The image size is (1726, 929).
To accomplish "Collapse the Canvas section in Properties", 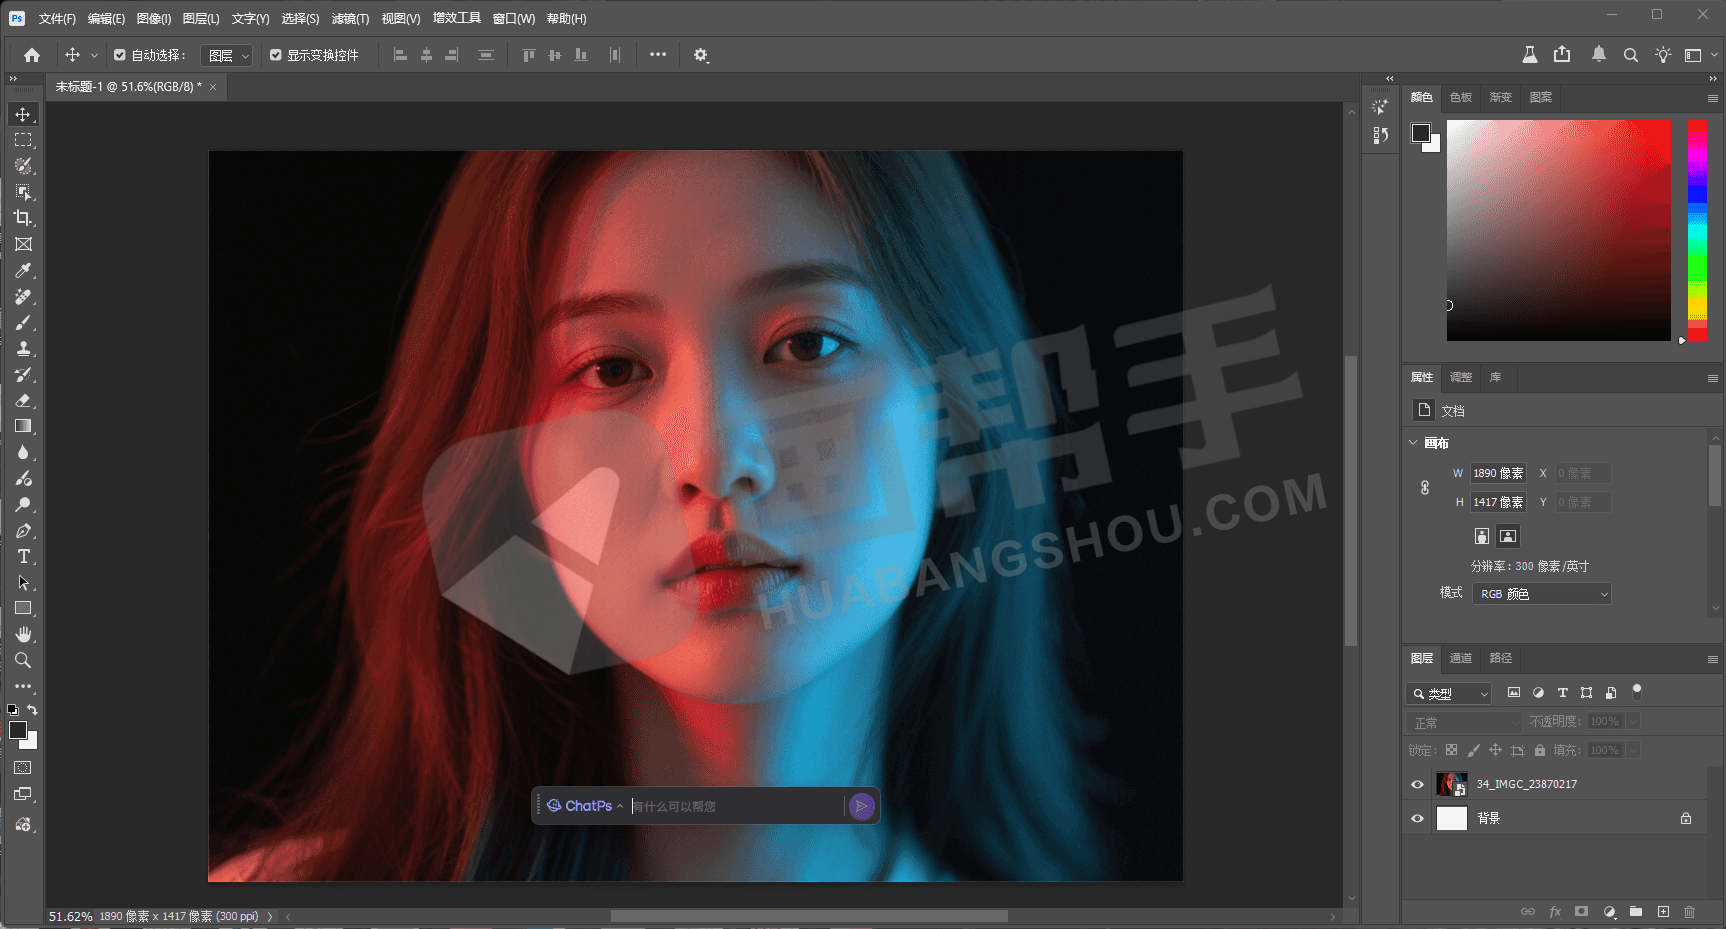I will click(1413, 443).
